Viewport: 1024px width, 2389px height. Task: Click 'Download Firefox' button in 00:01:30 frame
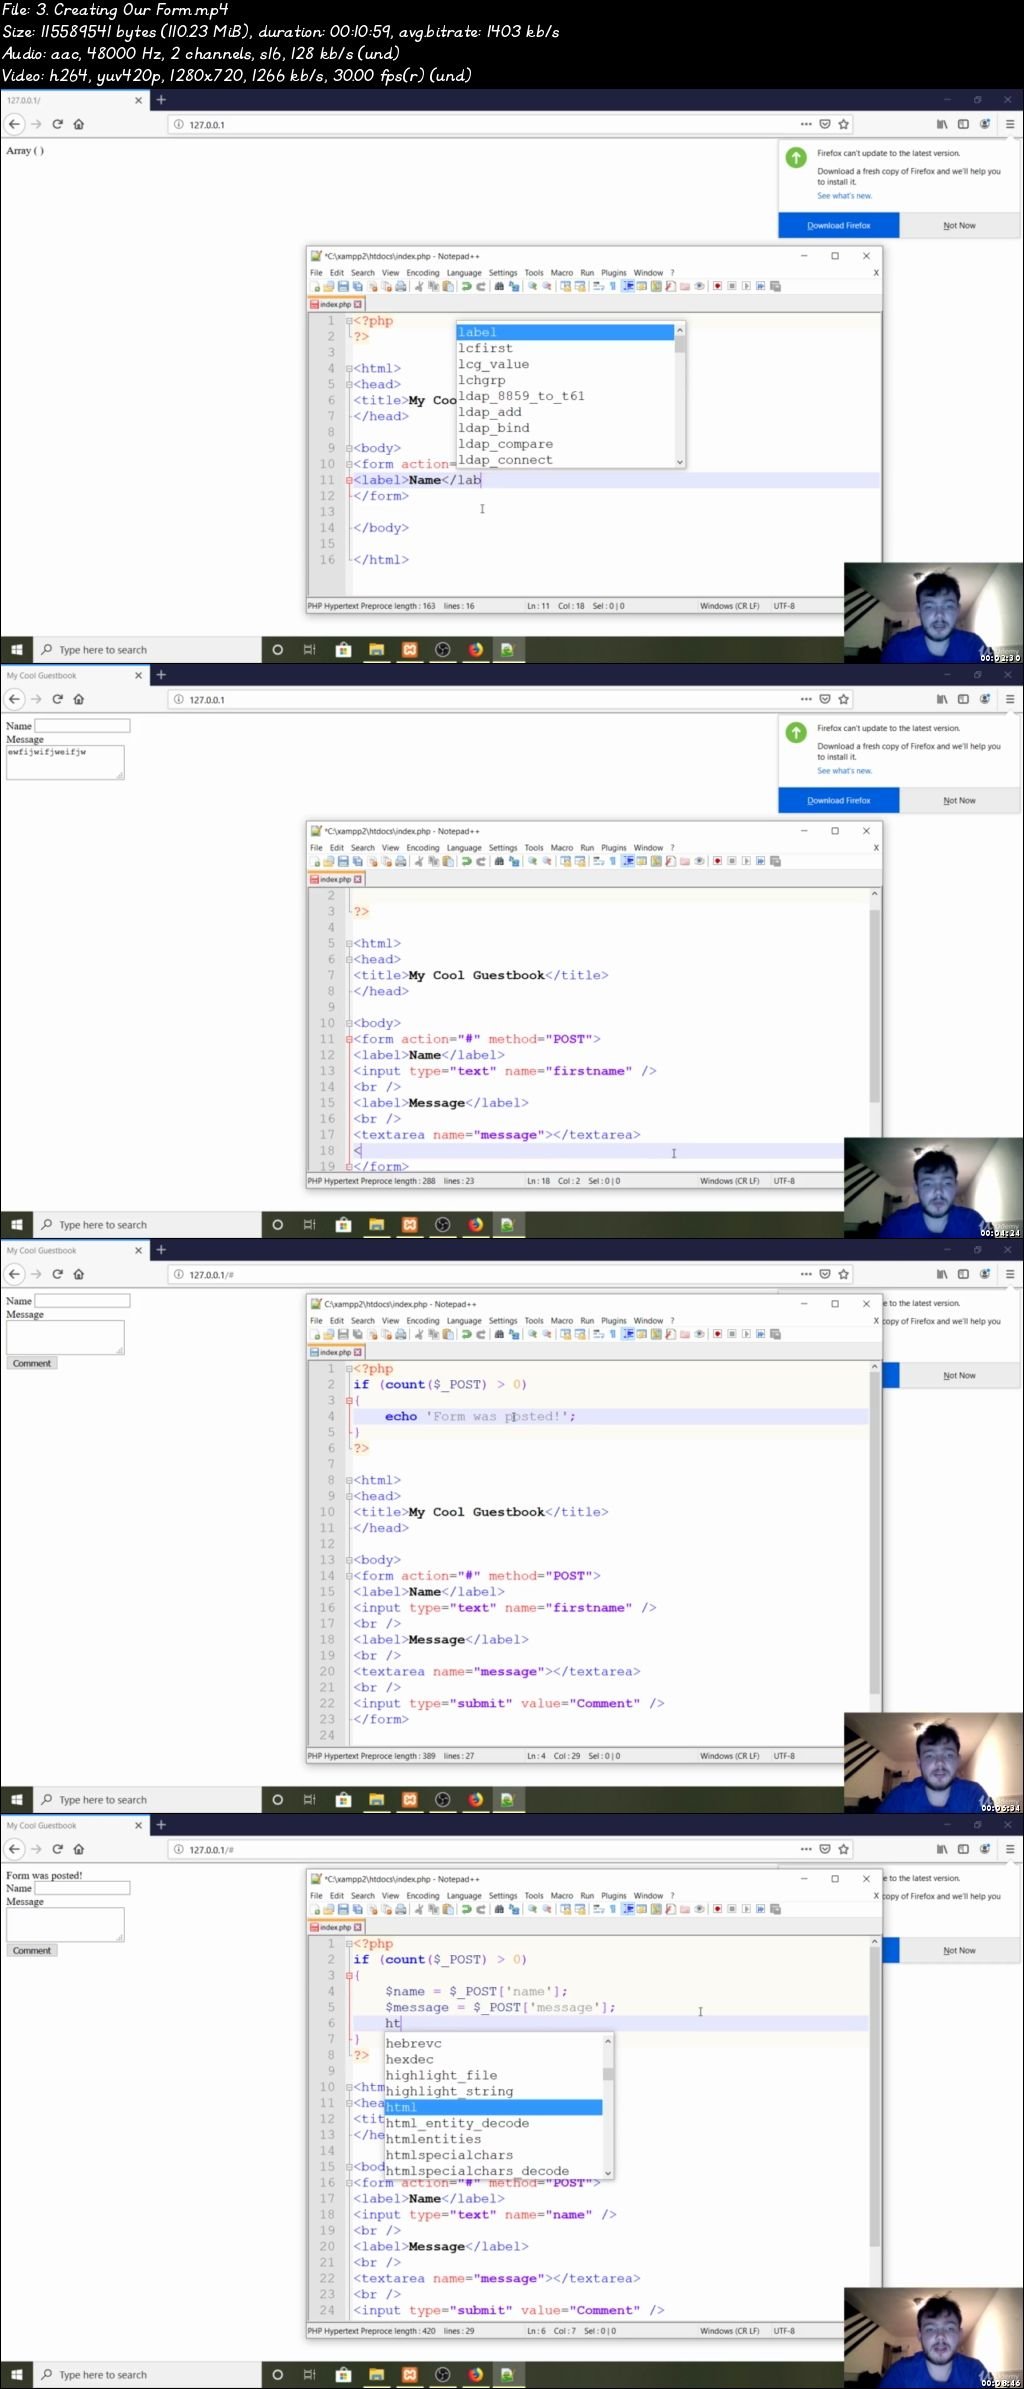838,226
